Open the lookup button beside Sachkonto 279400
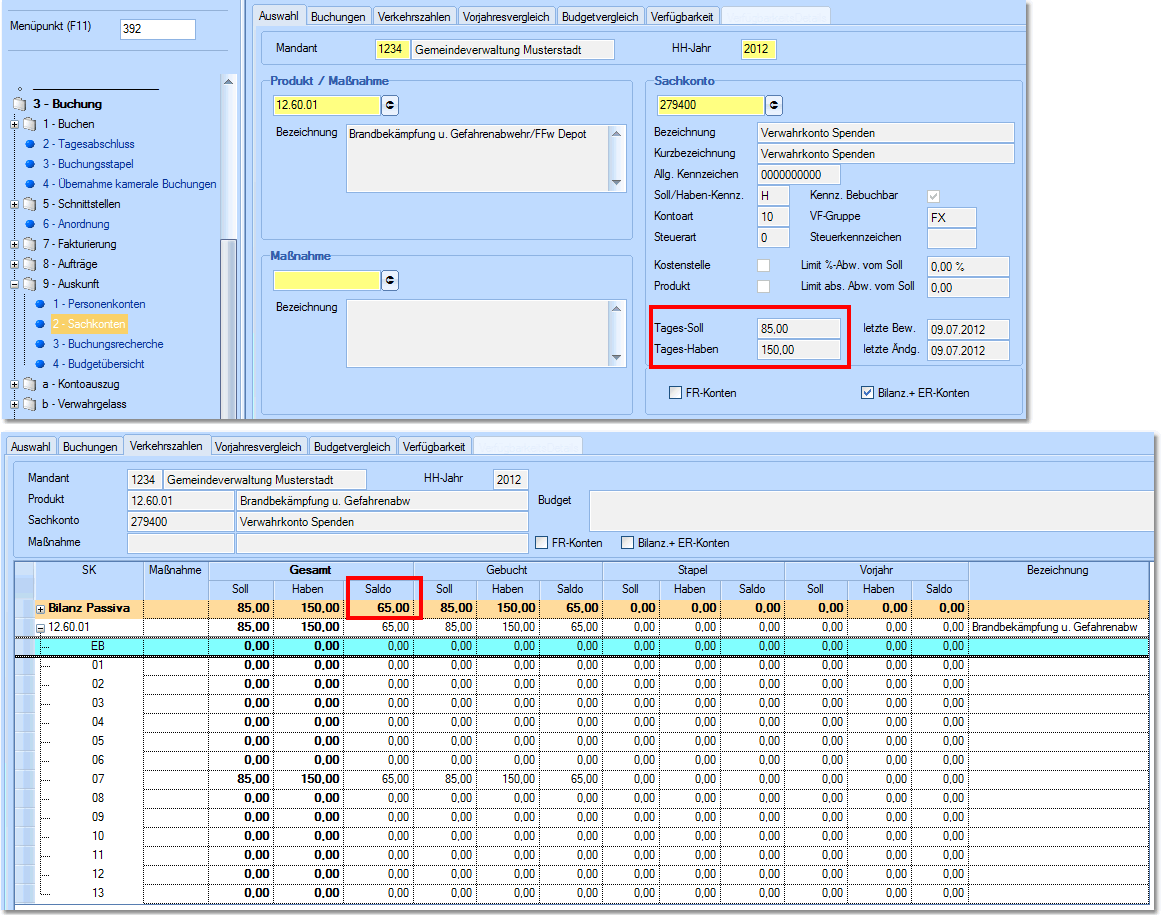The height and width of the screenshot is (917, 1161). [x=774, y=105]
